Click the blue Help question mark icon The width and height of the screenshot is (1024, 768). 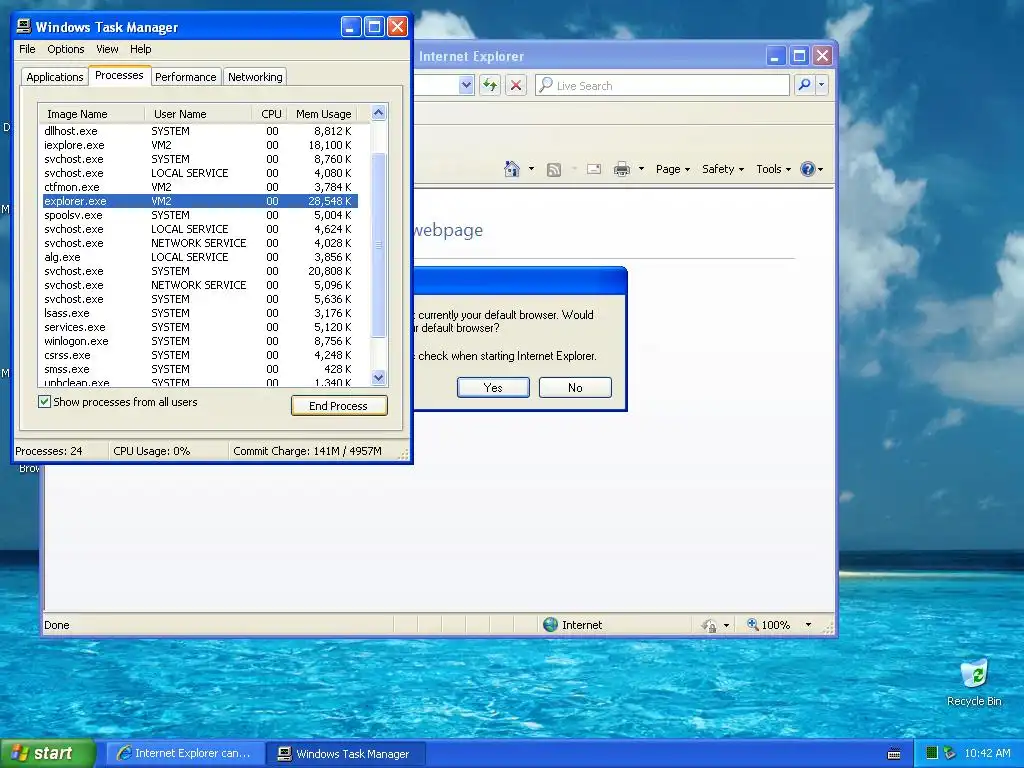click(x=808, y=169)
